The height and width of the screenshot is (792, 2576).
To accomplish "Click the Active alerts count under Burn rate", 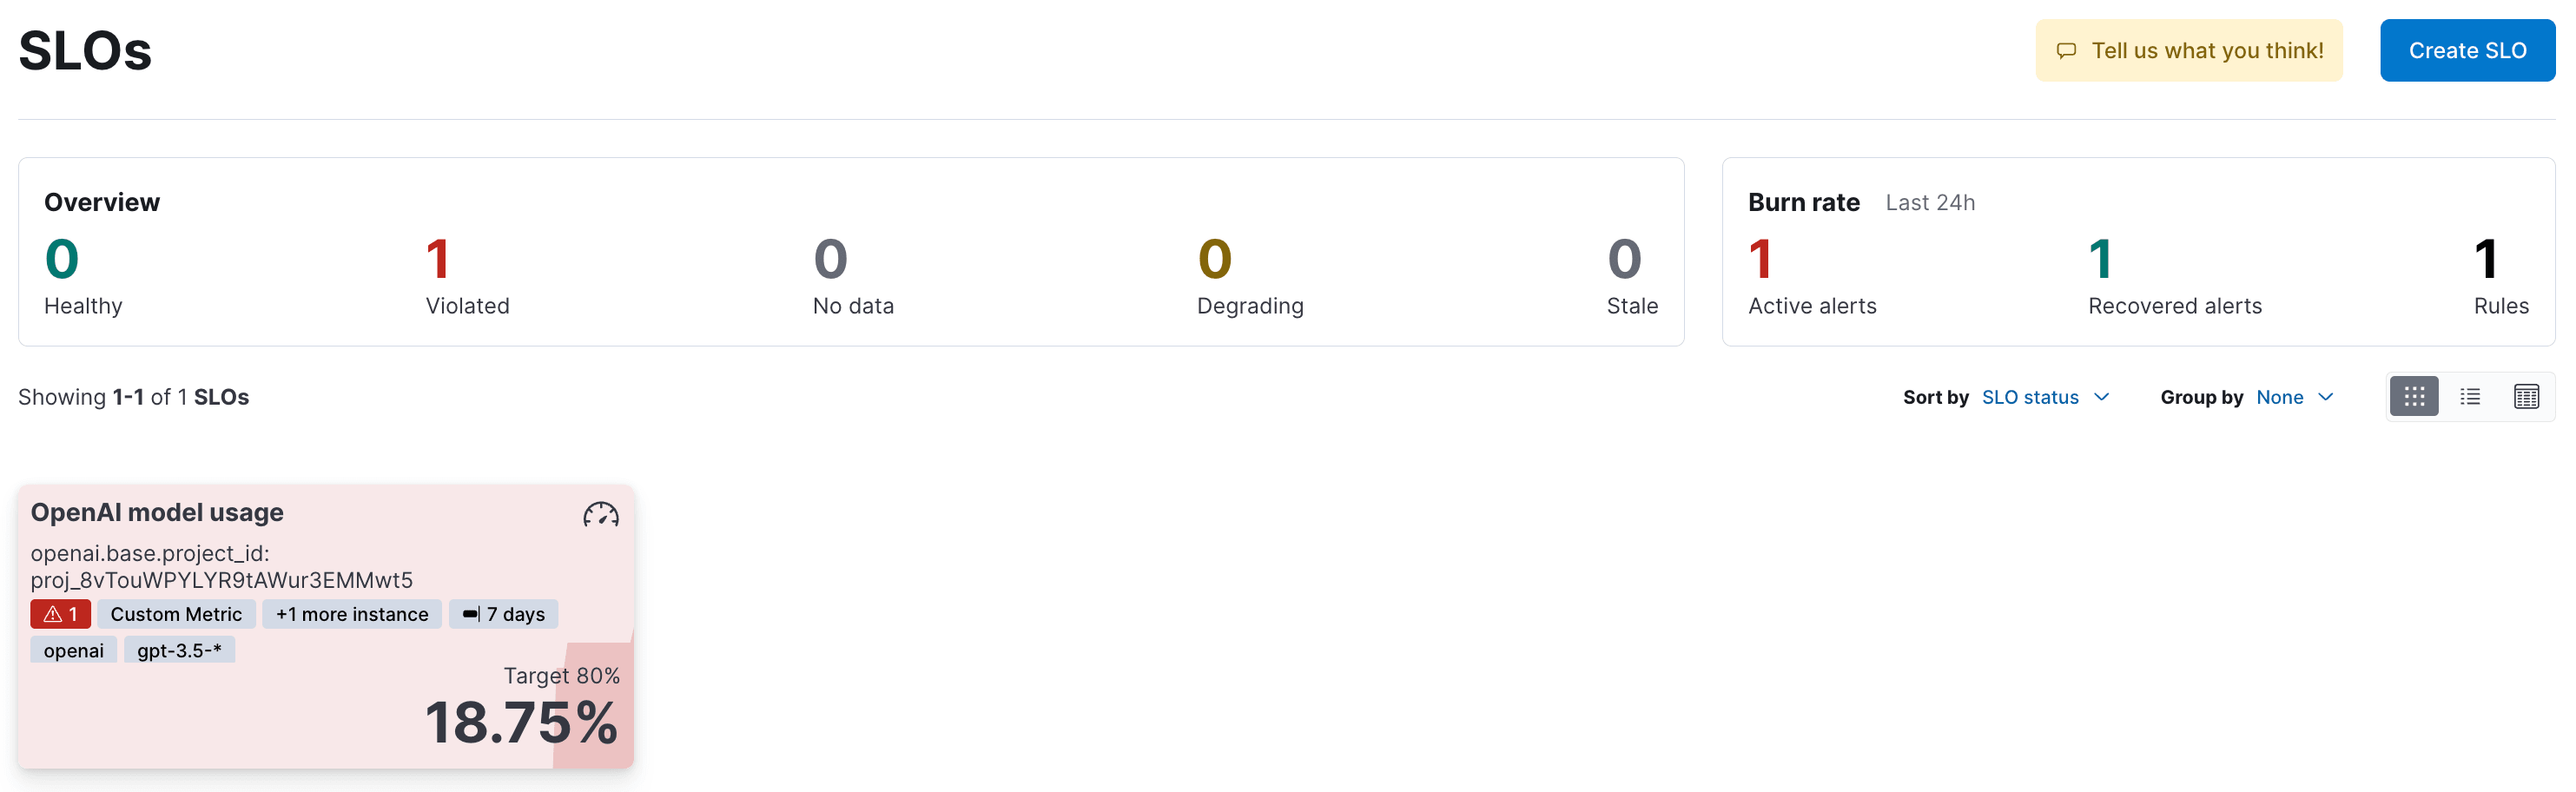I will point(1761,258).
